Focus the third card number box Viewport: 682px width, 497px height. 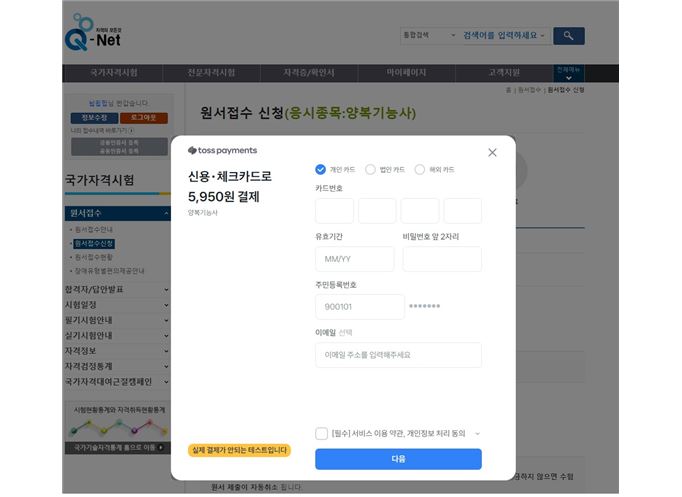coord(420,211)
